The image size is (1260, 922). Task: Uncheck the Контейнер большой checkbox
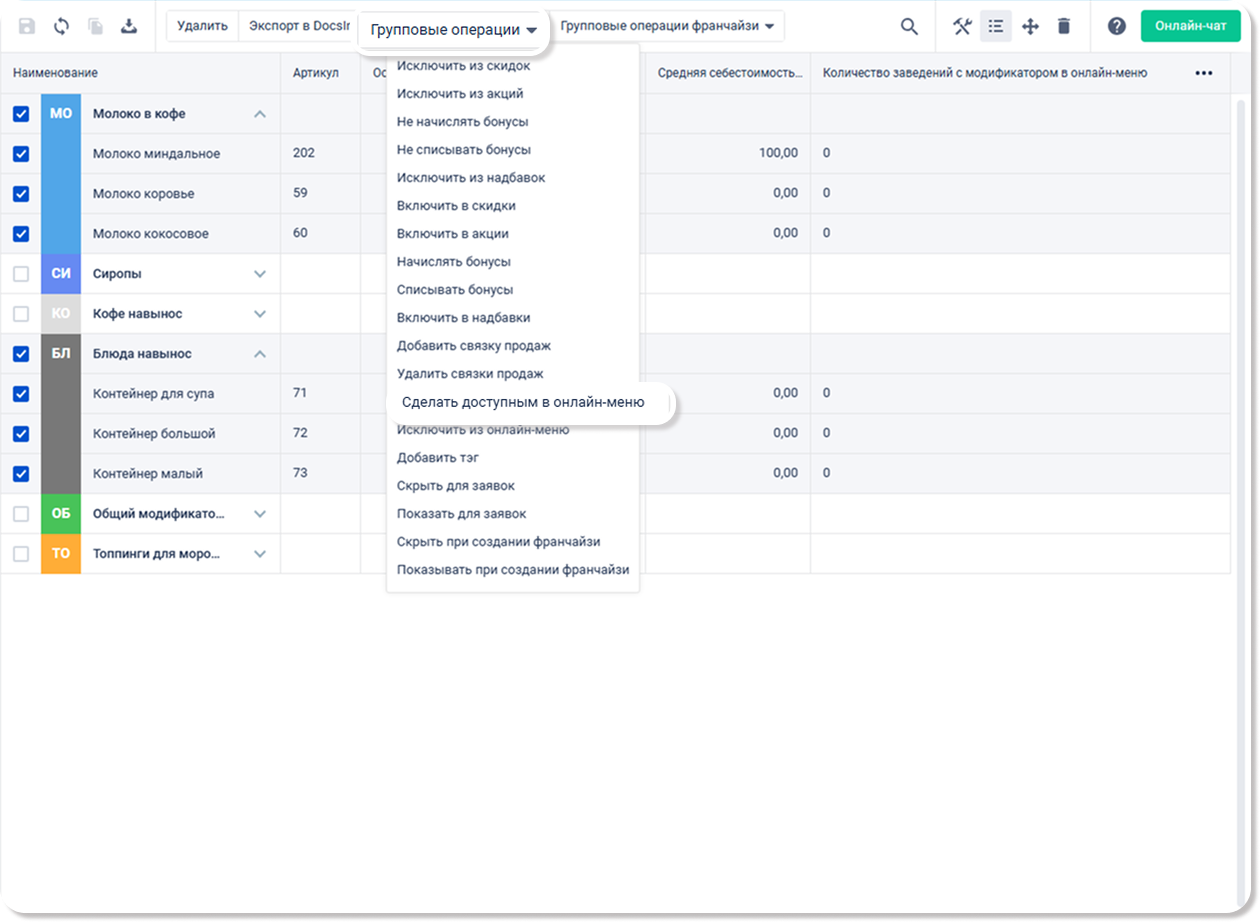pos(21,434)
